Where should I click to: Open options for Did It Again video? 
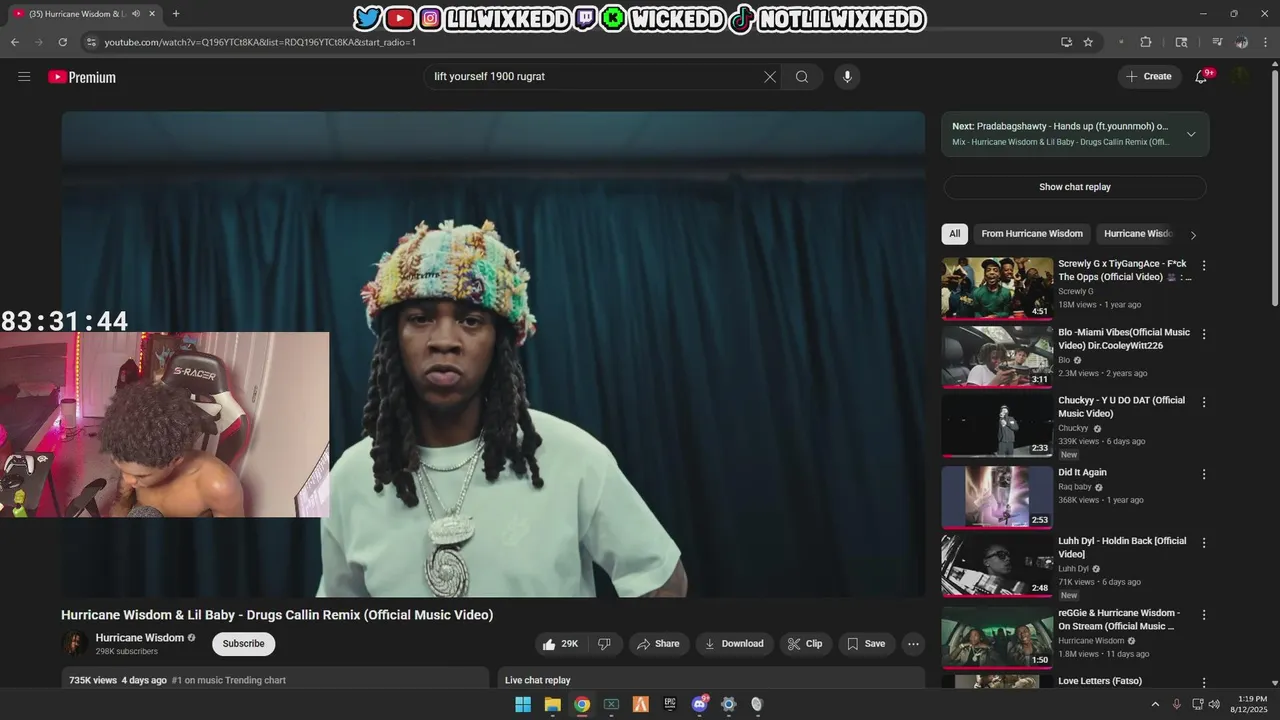click(x=1204, y=474)
